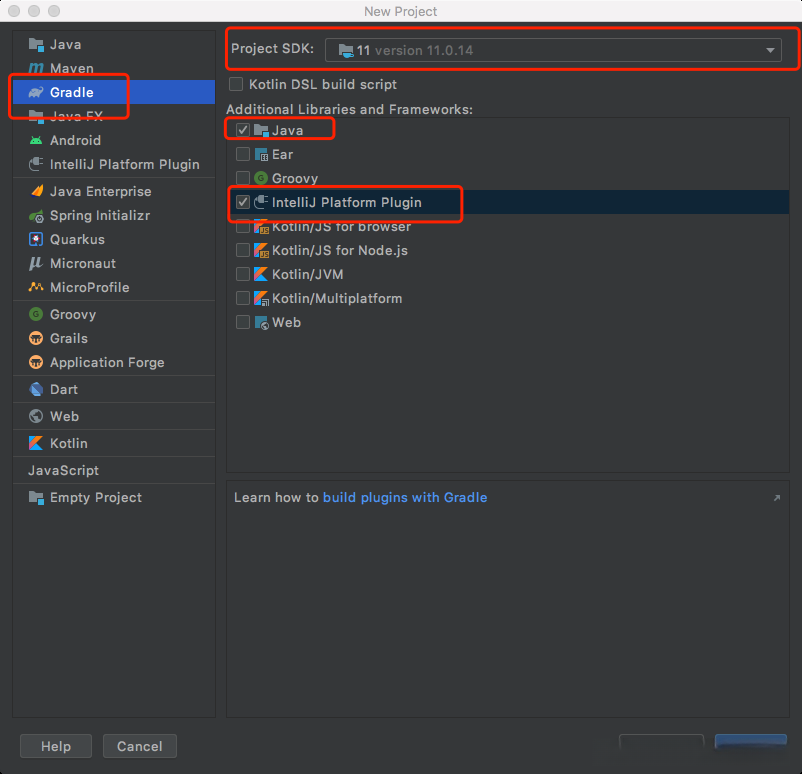
Task: Click the Java framework folder icon
Action: click(261, 130)
